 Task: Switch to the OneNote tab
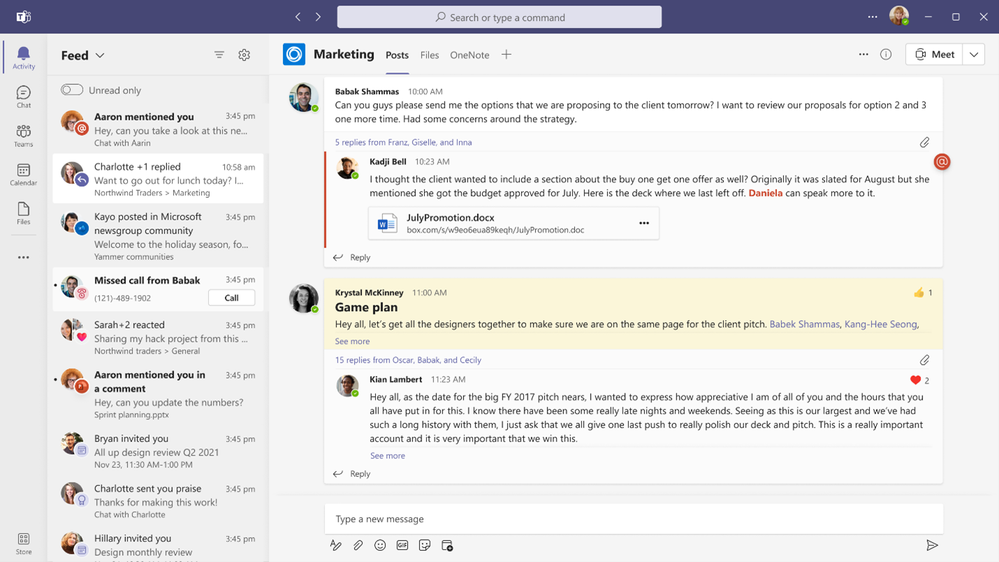coord(470,55)
